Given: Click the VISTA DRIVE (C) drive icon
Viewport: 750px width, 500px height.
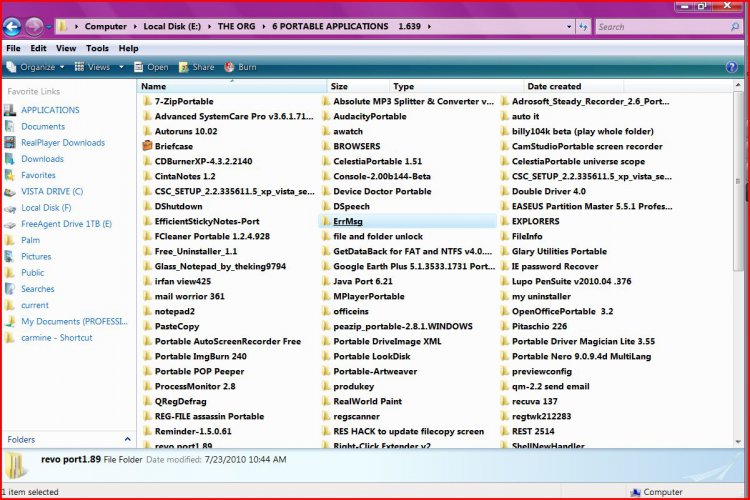Looking at the screenshot, I should 10,192.
